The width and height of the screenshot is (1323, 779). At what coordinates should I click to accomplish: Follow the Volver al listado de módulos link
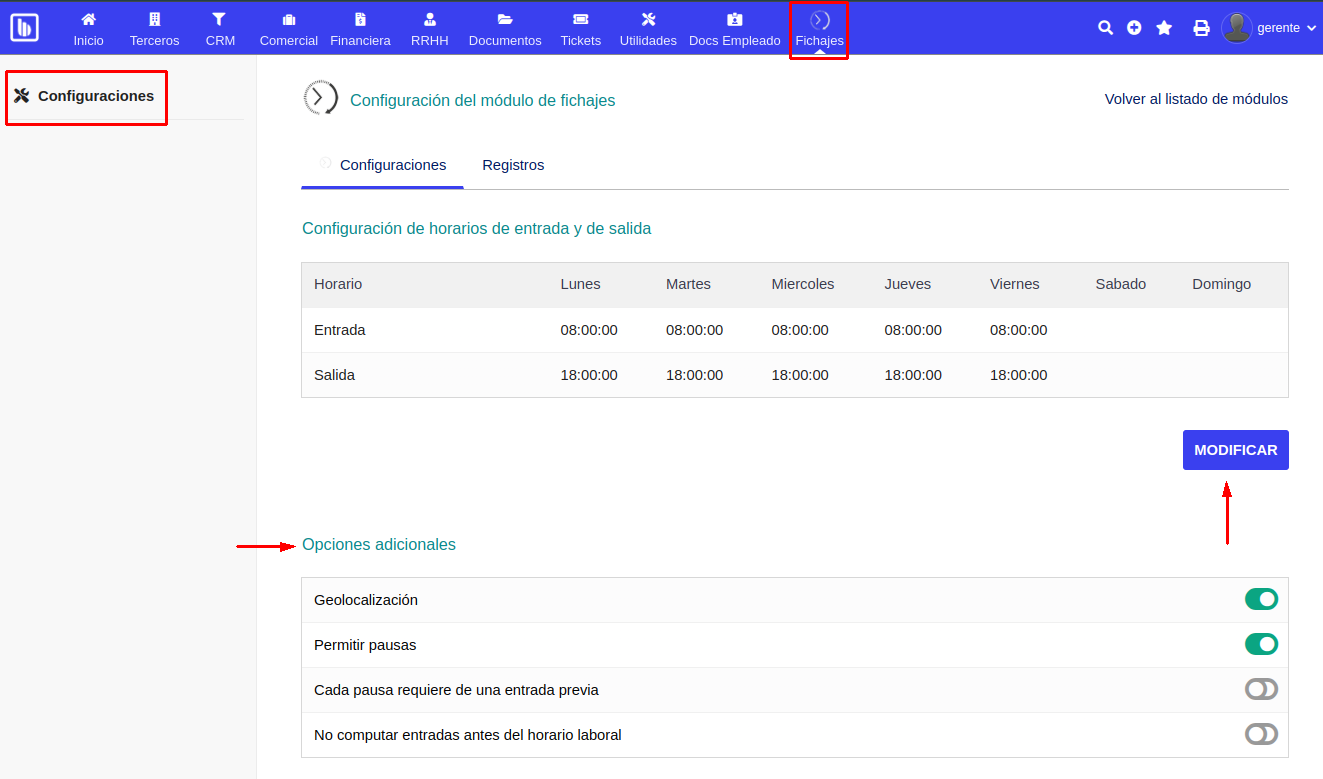pyautogui.click(x=1196, y=99)
